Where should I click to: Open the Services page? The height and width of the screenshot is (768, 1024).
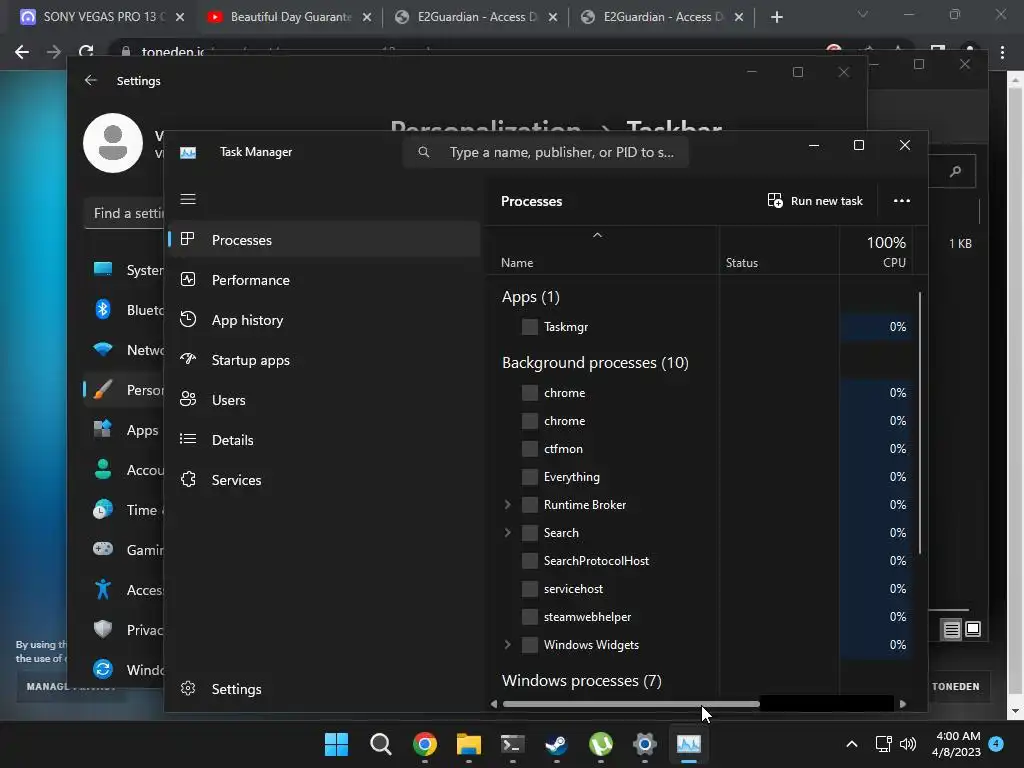point(324,480)
